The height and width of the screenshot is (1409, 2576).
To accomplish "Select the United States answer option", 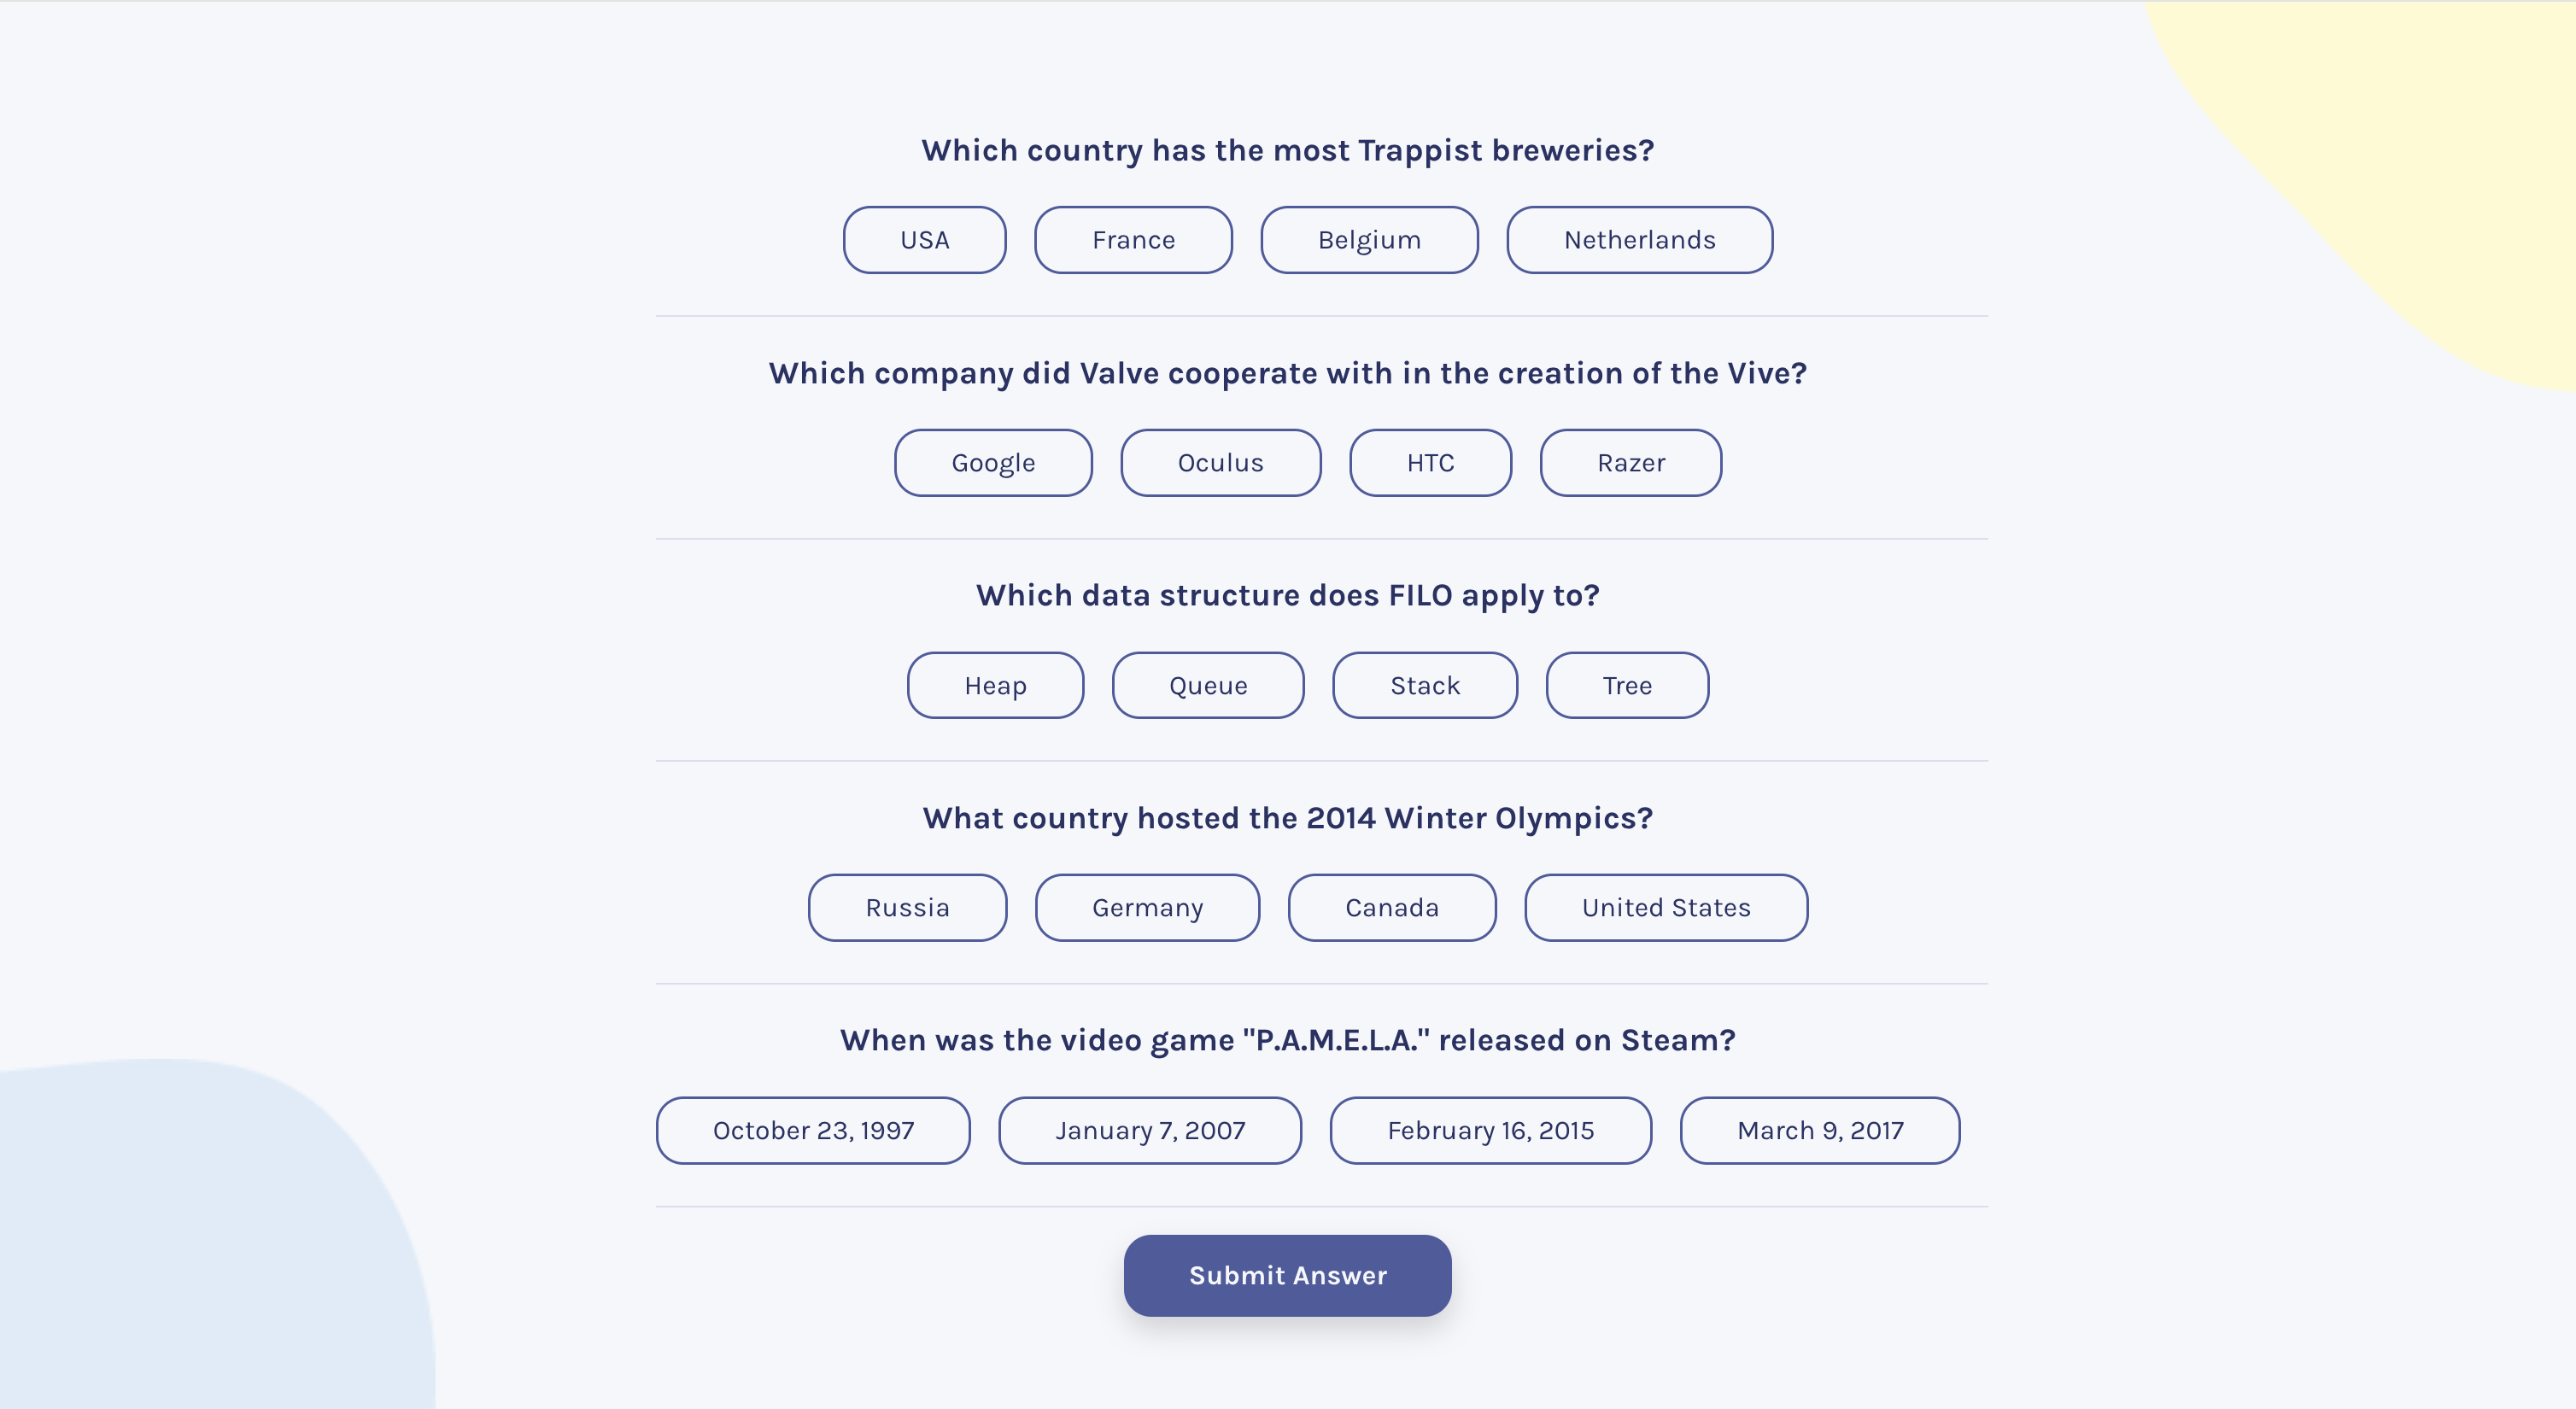I will click(x=1666, y=908).
